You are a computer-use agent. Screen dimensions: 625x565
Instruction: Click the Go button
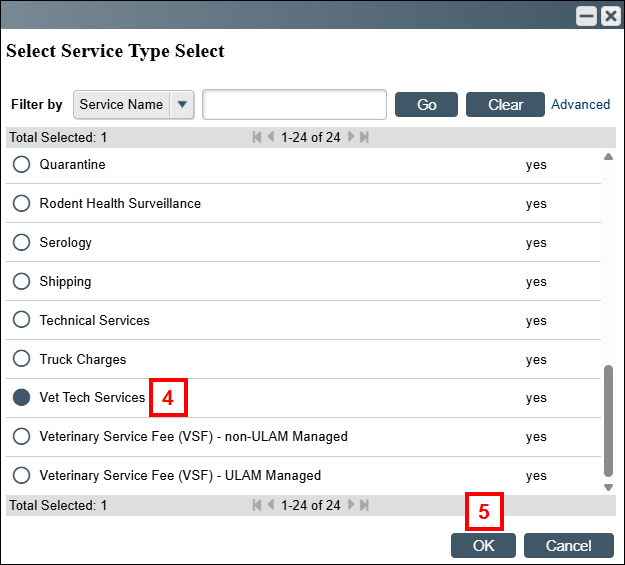(x=426, y=104)
